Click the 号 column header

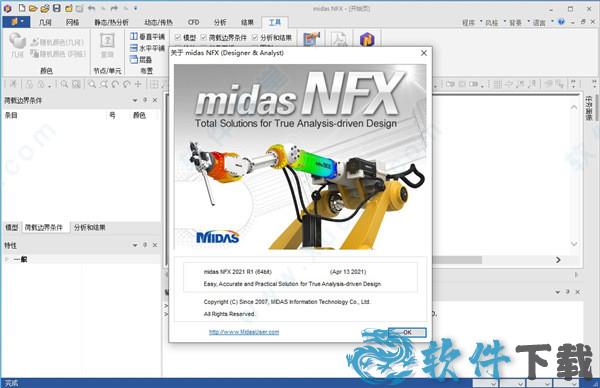(112, 115)
